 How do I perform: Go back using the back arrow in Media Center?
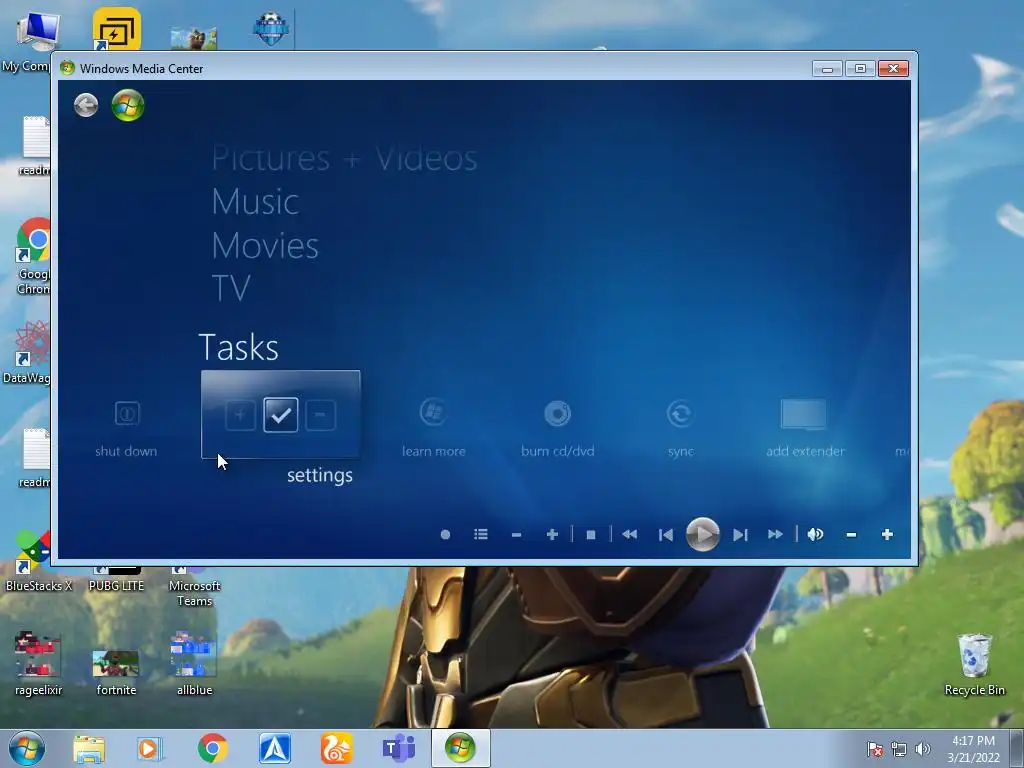point(86,105)
